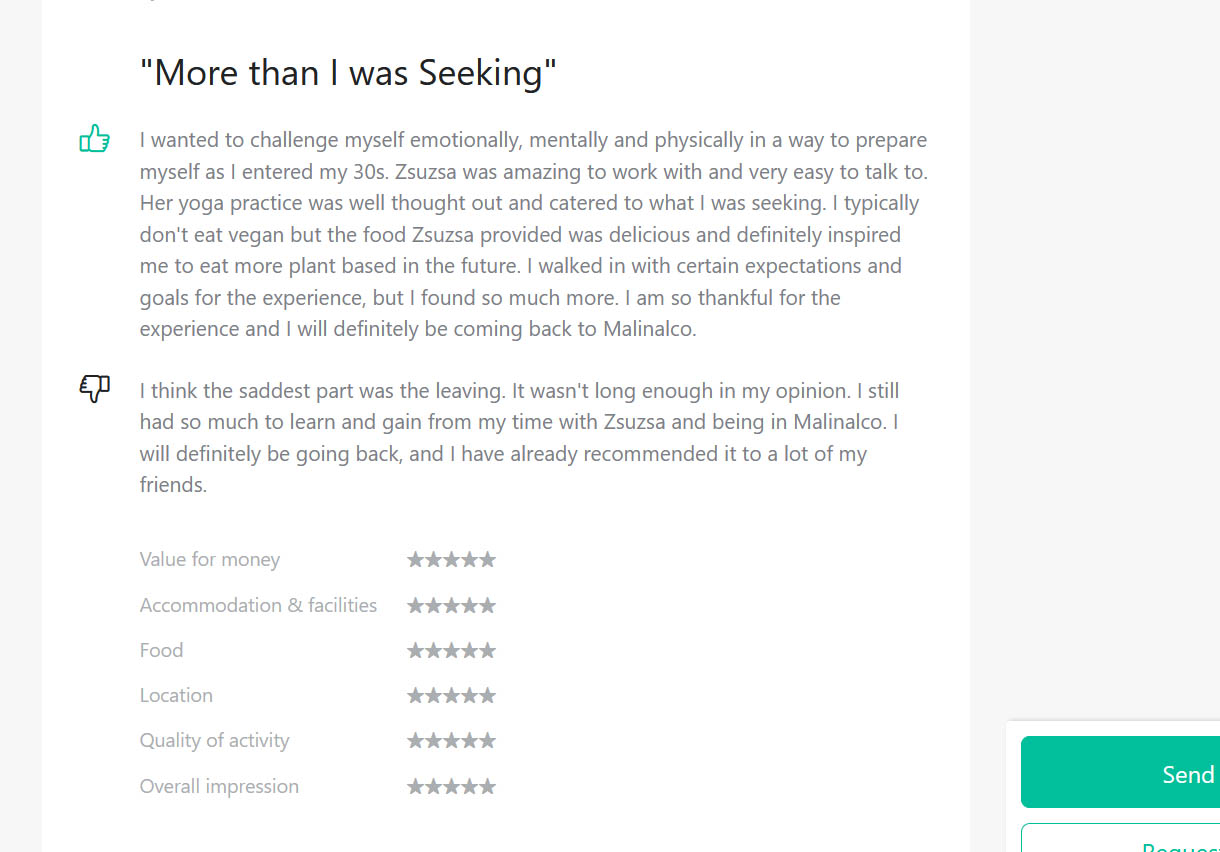Click the Accommodation & facilities label
The height and width of the screenshot is (852, 1220).
point(258,605)
